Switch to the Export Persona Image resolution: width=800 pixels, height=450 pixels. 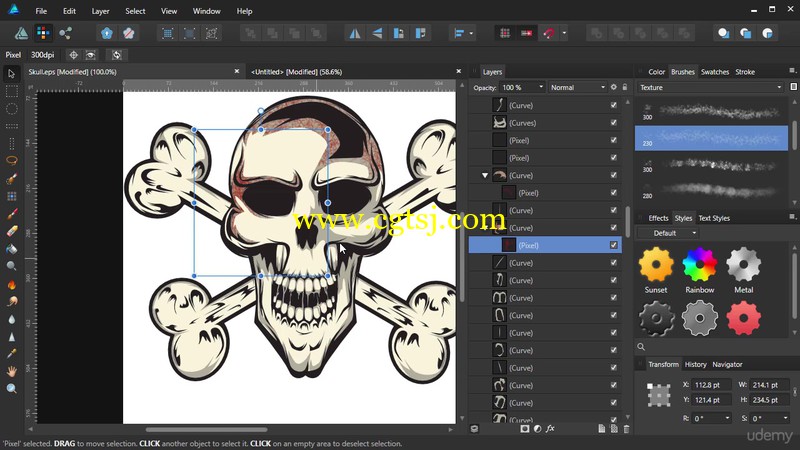click(x=65, y=33)
